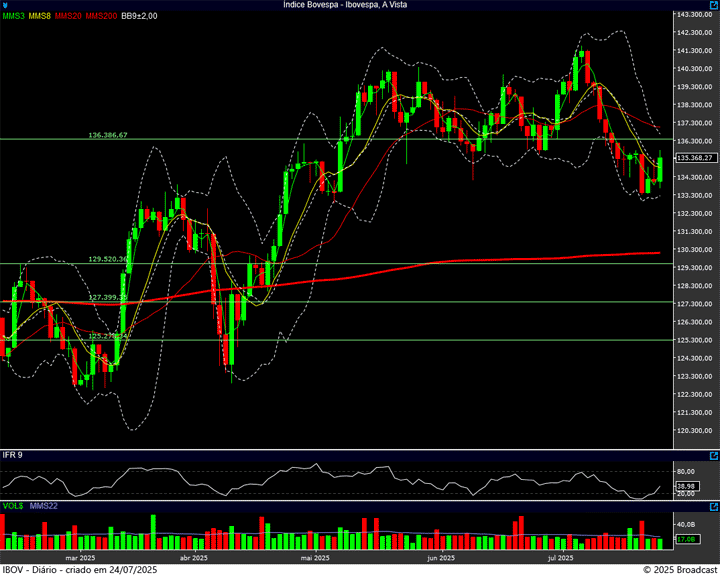Pop out the VOL$ volume panel
This screenshot has height=575, width=720.
click(x=714, y=507)
